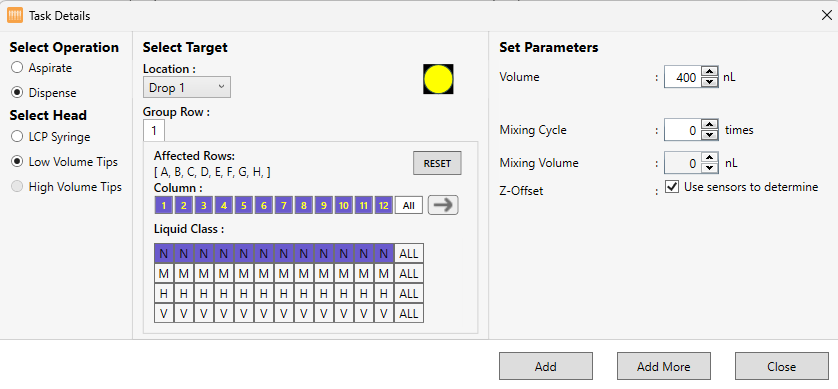
Task: Toggle column 5 selection button
Action: pos(244,205)
